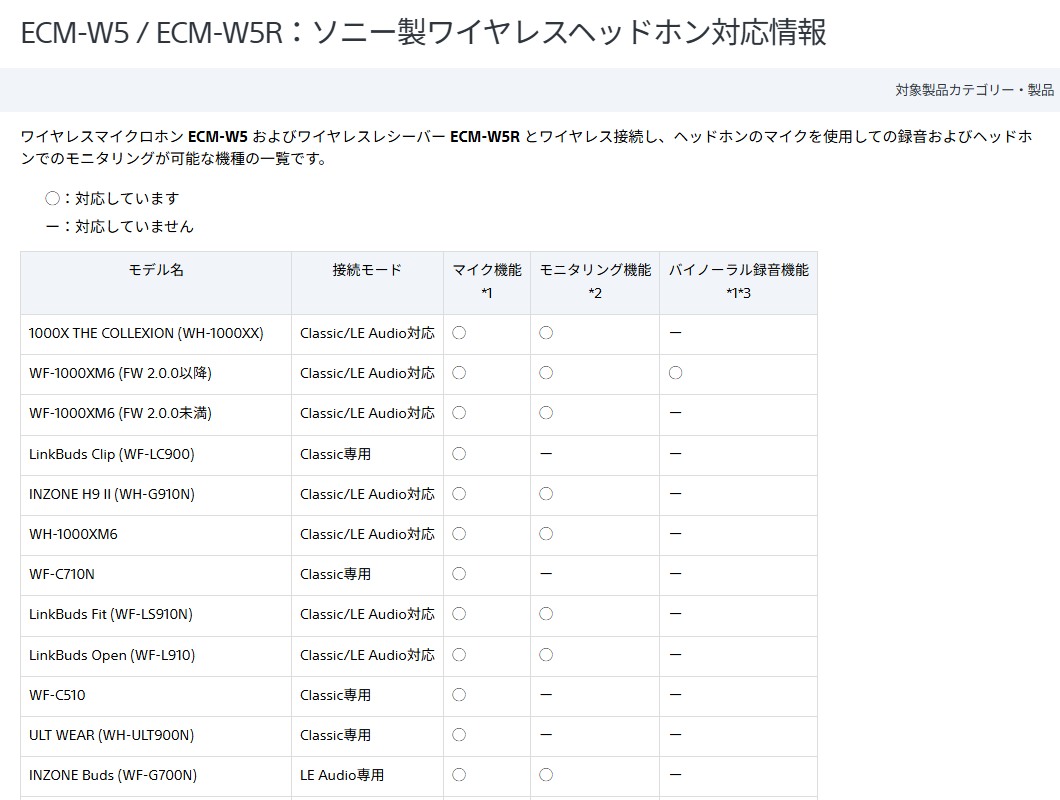Click binaural circle mark for WF-1000XM6 FW 2.0.0以降
Screen dimensions: 1060x800
(x=675, y=373)
